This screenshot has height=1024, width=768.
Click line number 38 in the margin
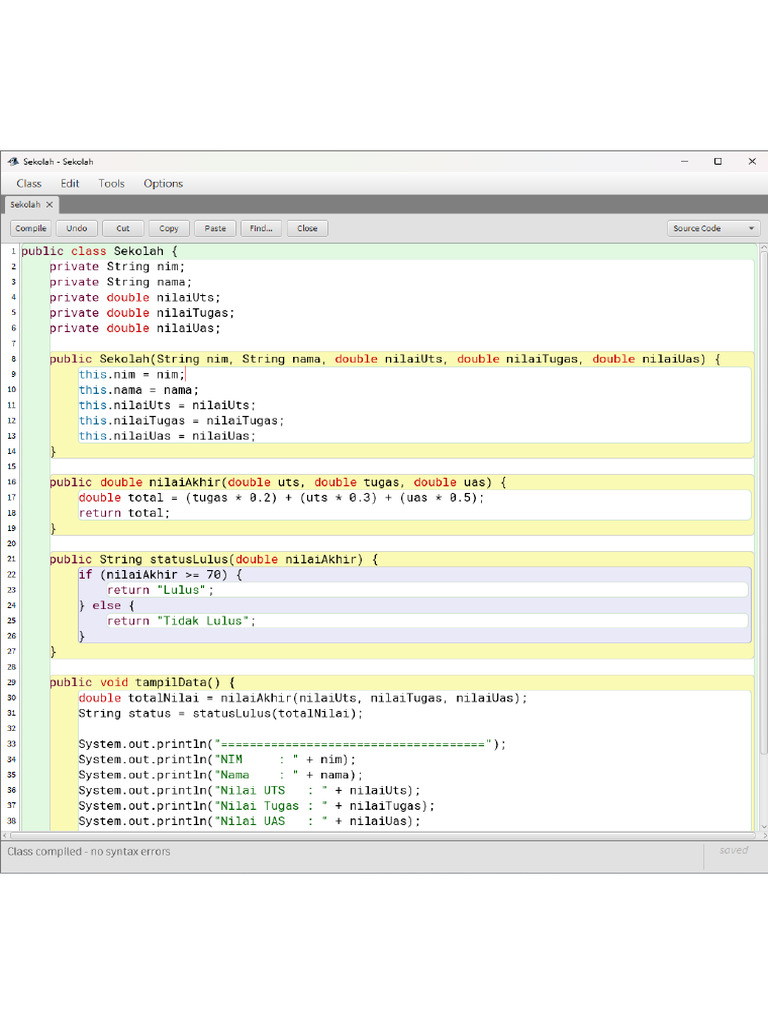(x=12, y=822)
